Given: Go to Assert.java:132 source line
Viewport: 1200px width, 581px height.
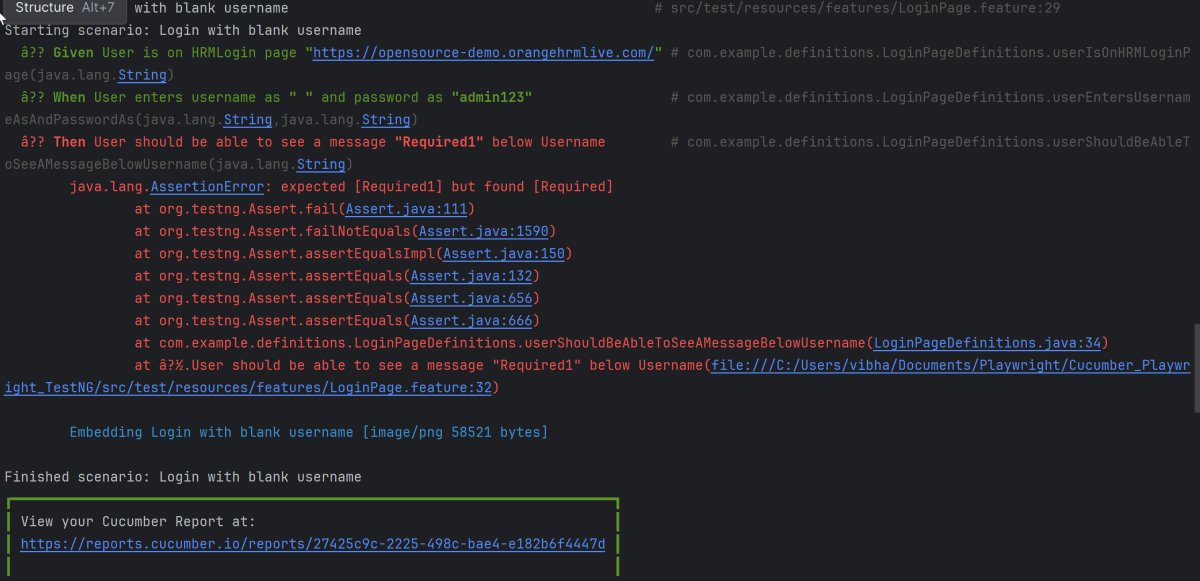Looking at the screenshot, I should coord(473,276).
